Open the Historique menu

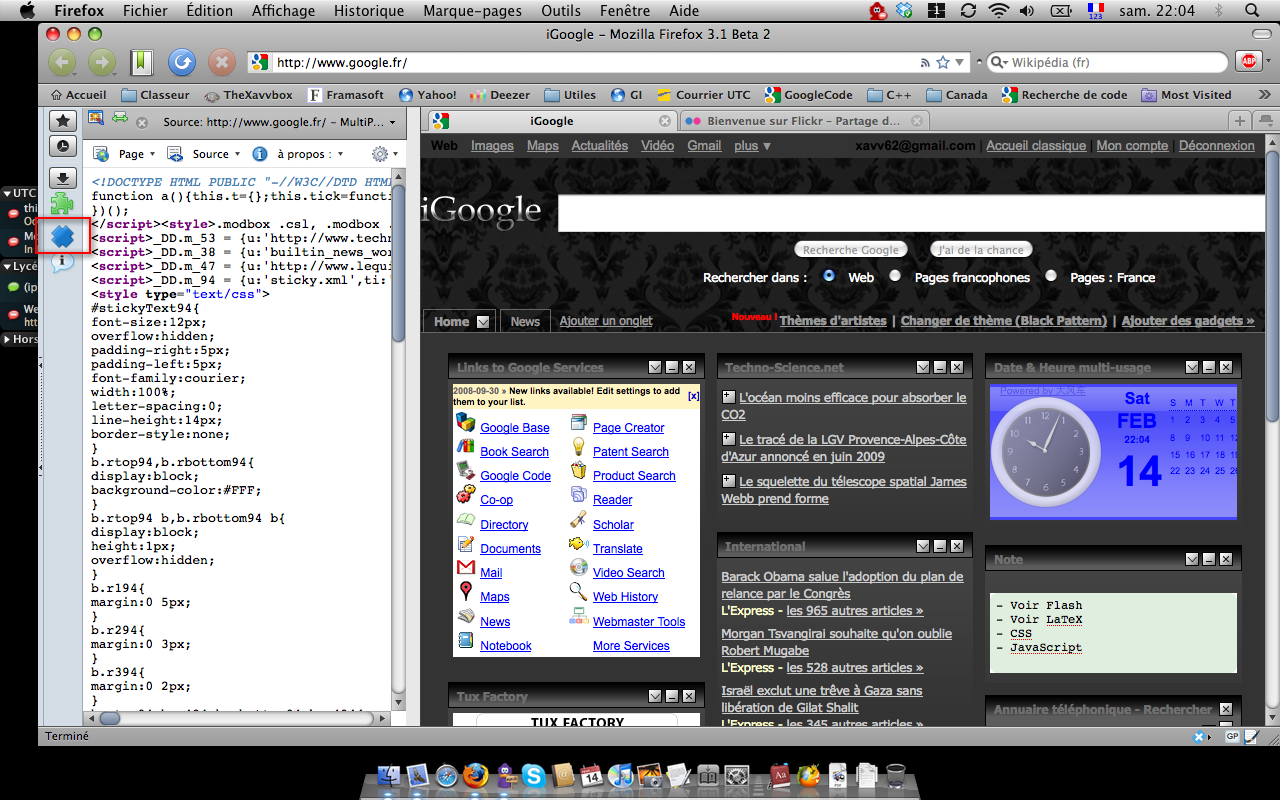pyautogui.click(x=369, y=11)
